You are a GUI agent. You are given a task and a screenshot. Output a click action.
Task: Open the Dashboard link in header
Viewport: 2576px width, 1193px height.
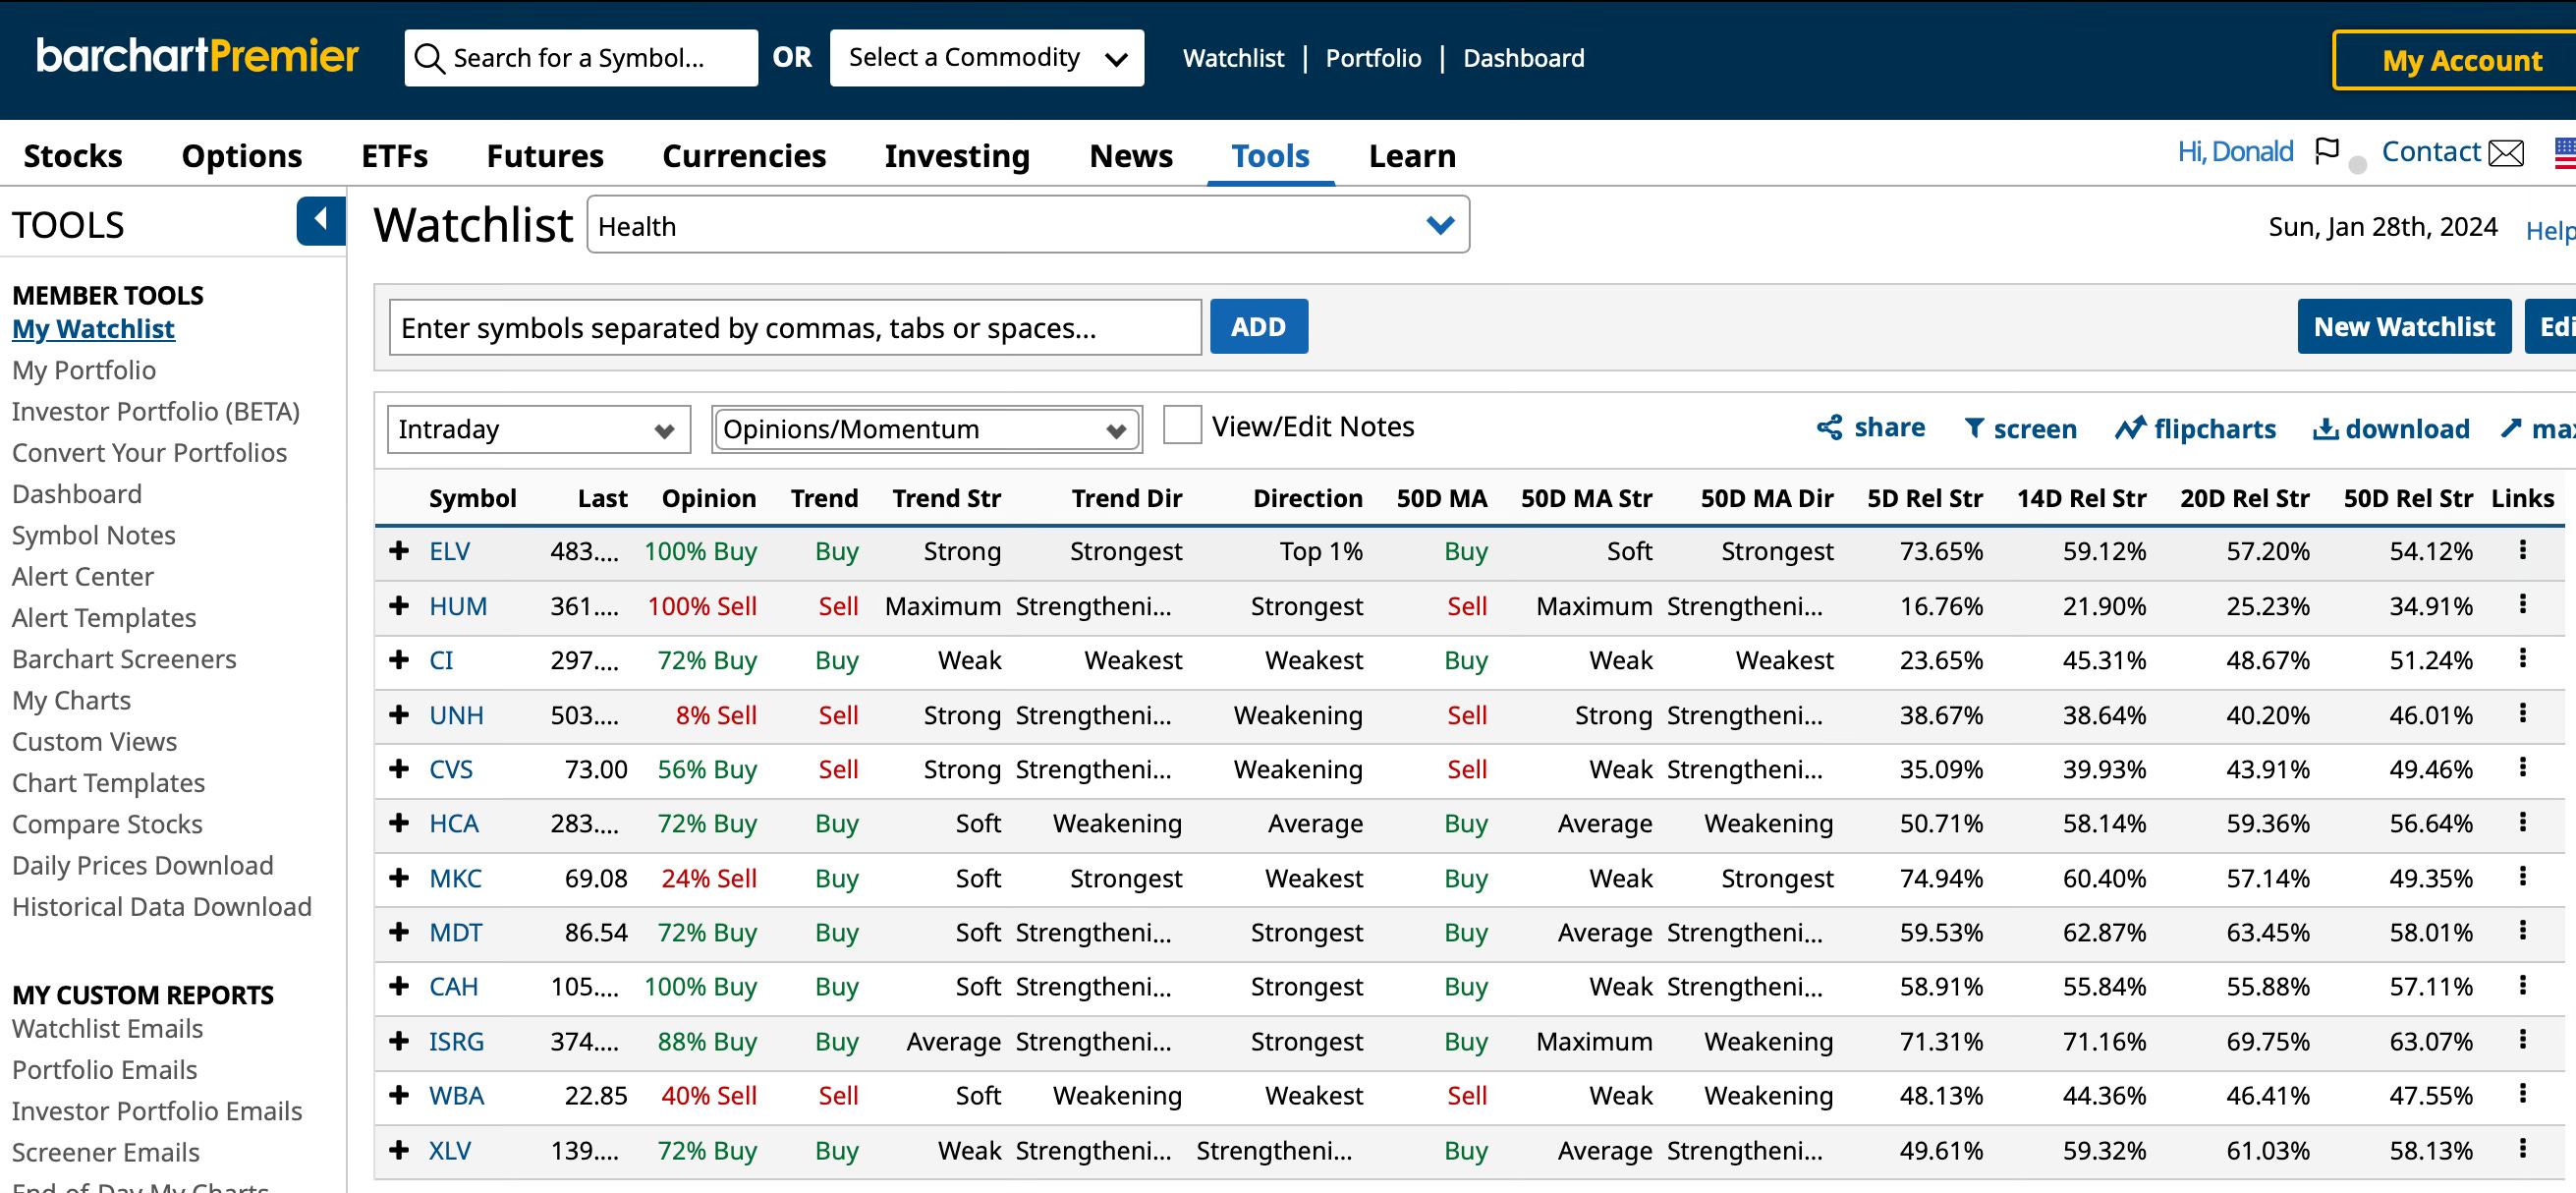click(1523, 58)
